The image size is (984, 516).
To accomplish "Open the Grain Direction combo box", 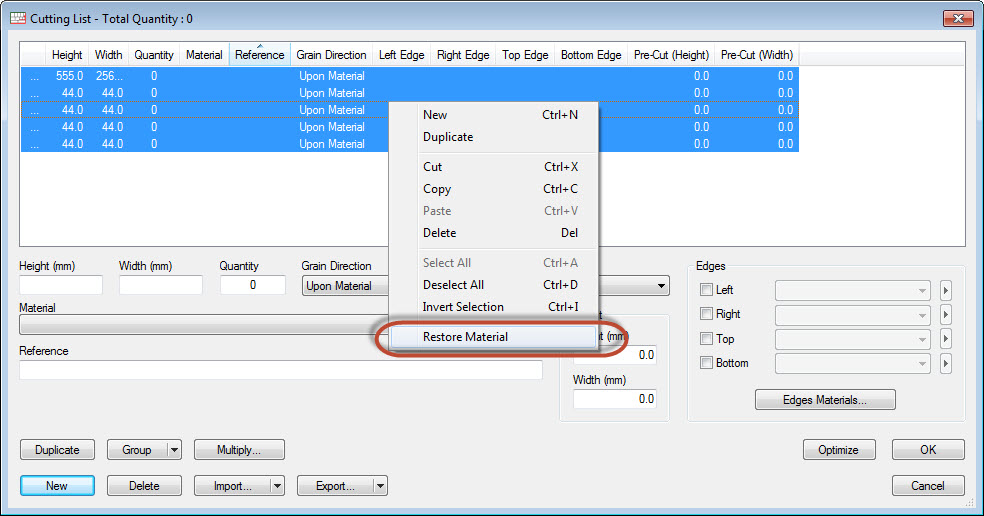I will (x=345, y=286).
